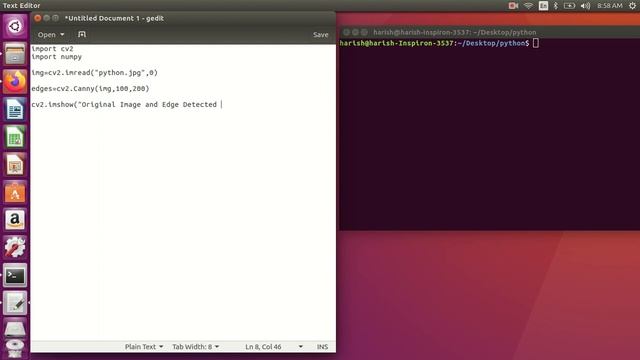Save the Untitled Document 1
The width and height of the screenshot is (640, 360).
[x=320, y=35]
